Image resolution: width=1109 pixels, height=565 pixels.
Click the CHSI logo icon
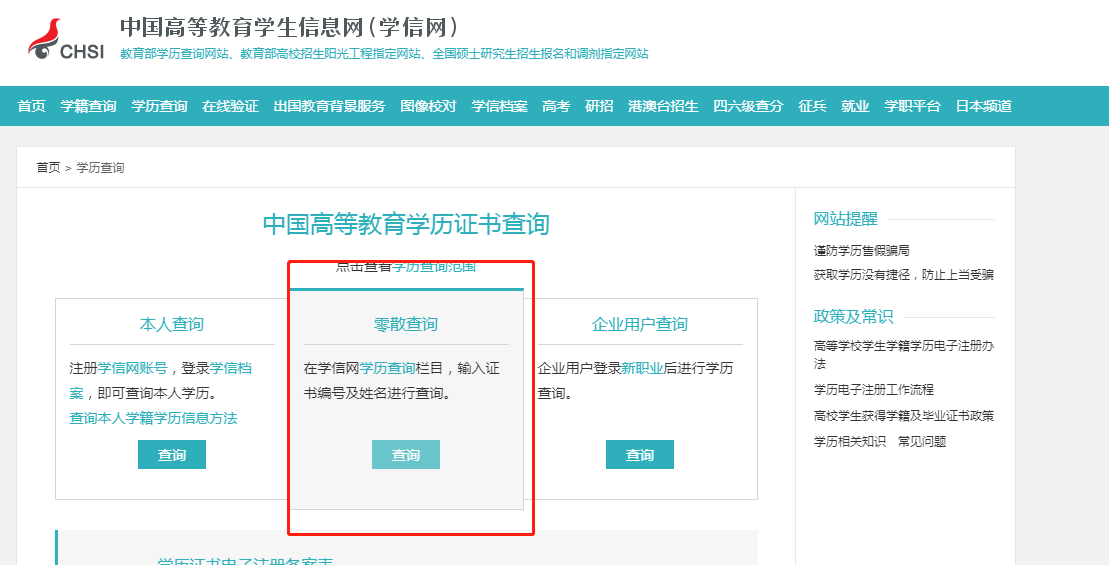[66, 40]
